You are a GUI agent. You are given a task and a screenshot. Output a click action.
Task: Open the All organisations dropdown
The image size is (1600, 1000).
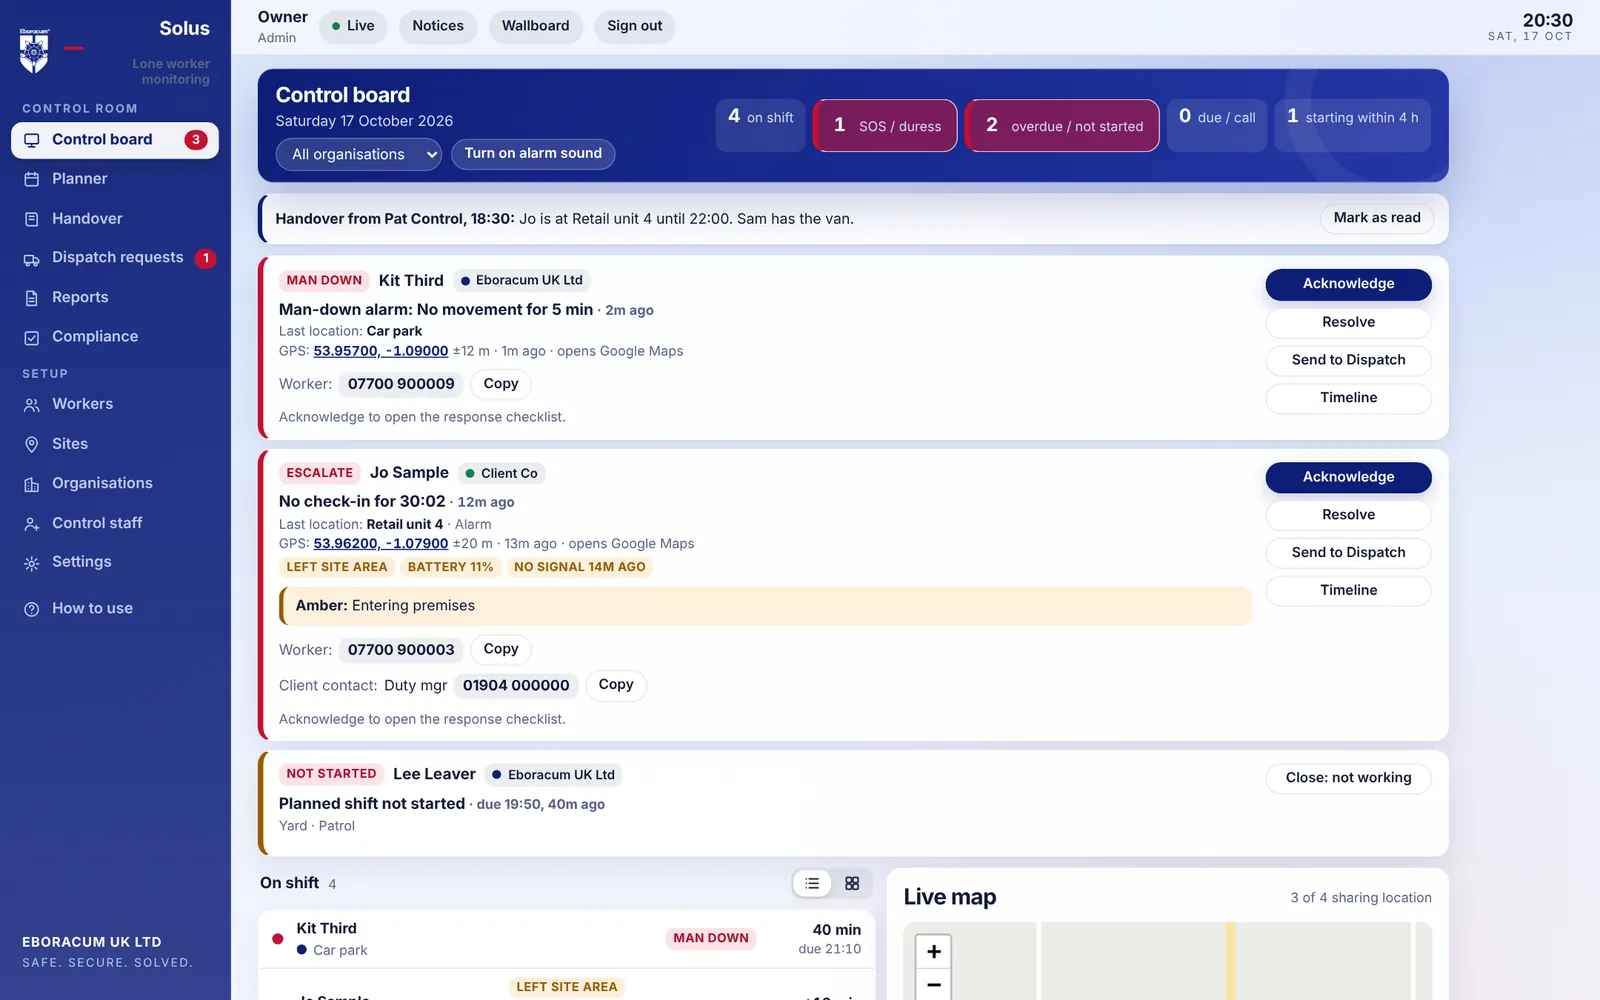tap(359, 154)
